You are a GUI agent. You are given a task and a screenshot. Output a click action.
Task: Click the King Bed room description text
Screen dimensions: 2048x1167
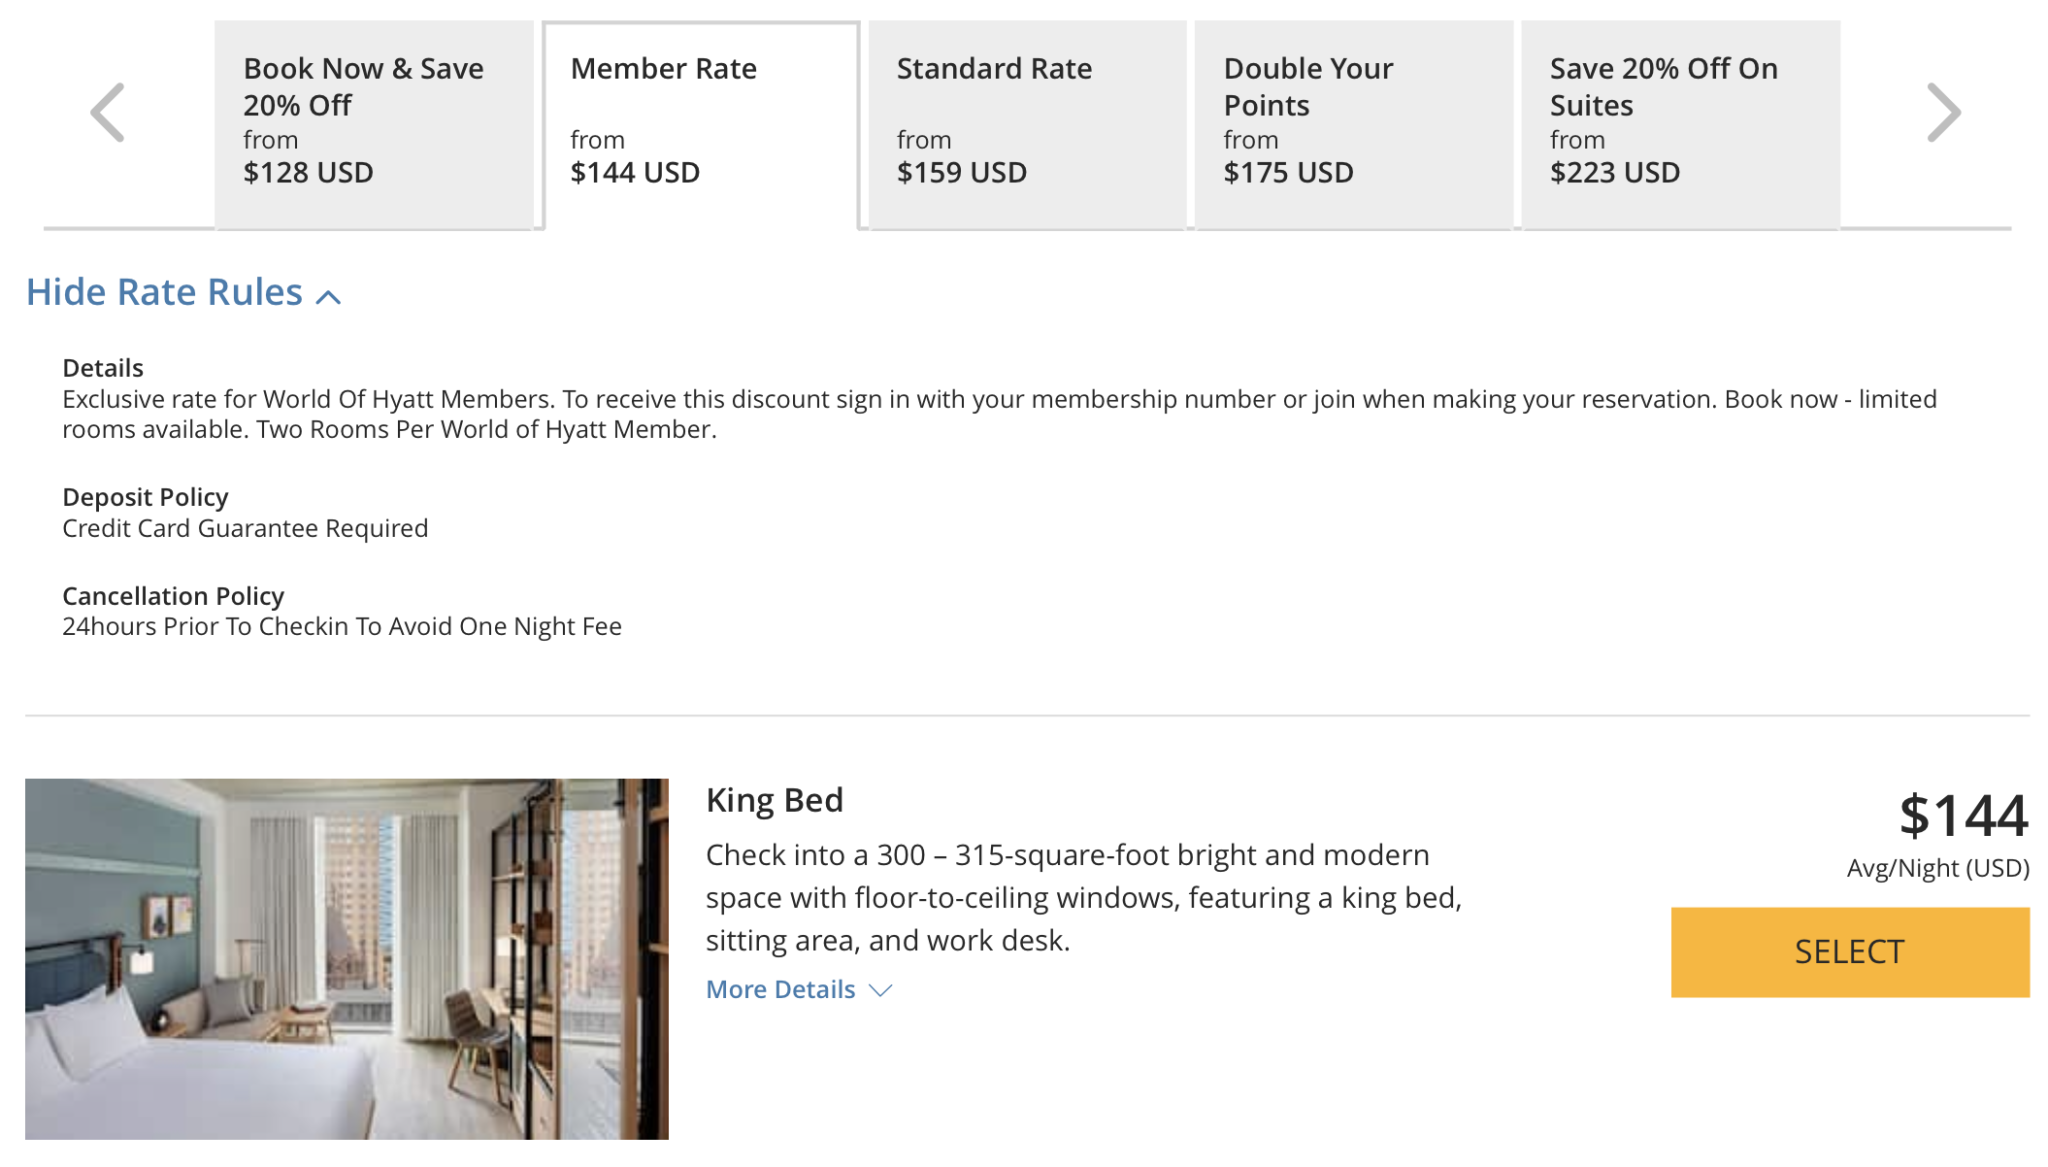pyautogui.click(x=1083, y=897)
